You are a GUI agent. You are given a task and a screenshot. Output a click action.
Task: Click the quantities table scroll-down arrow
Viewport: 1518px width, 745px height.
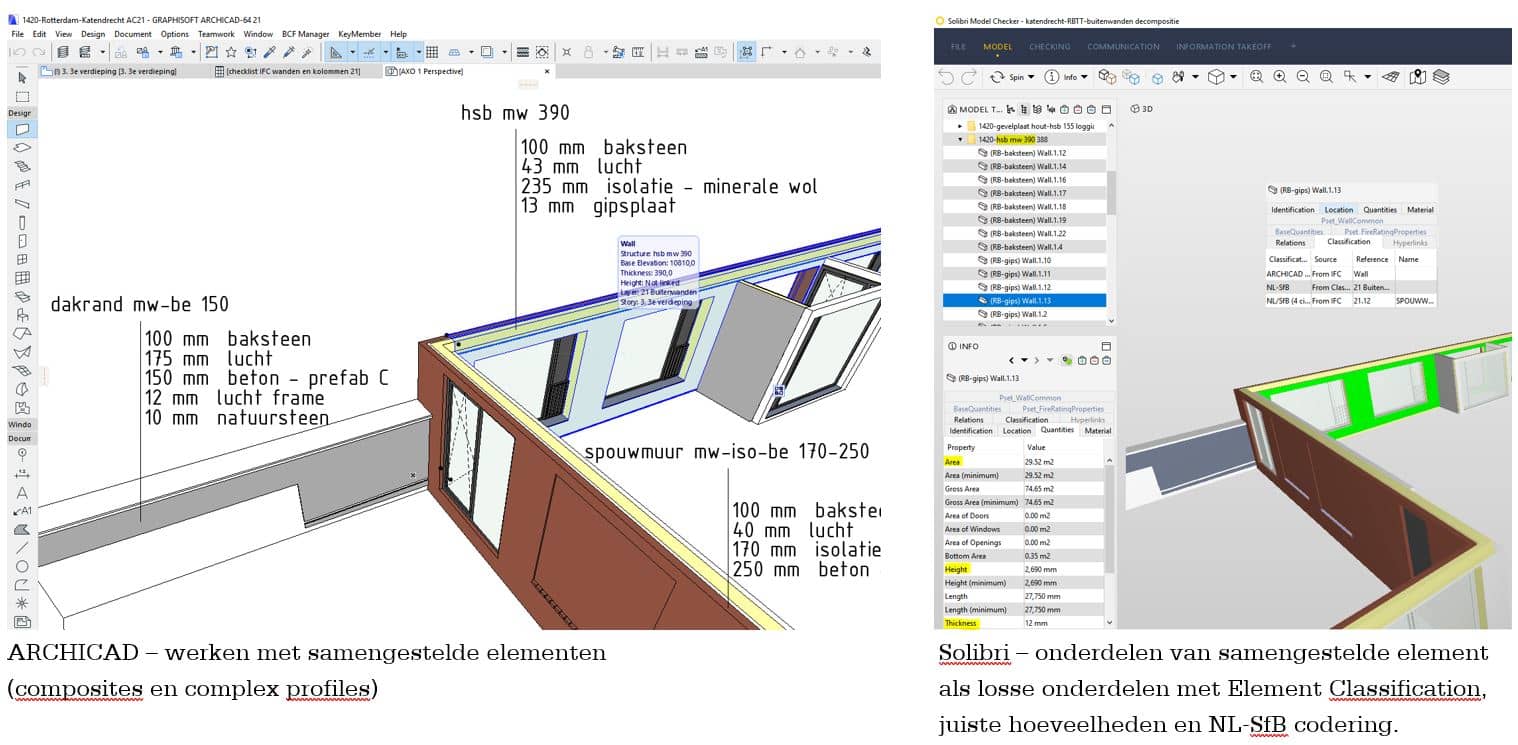pos(1111,623)
